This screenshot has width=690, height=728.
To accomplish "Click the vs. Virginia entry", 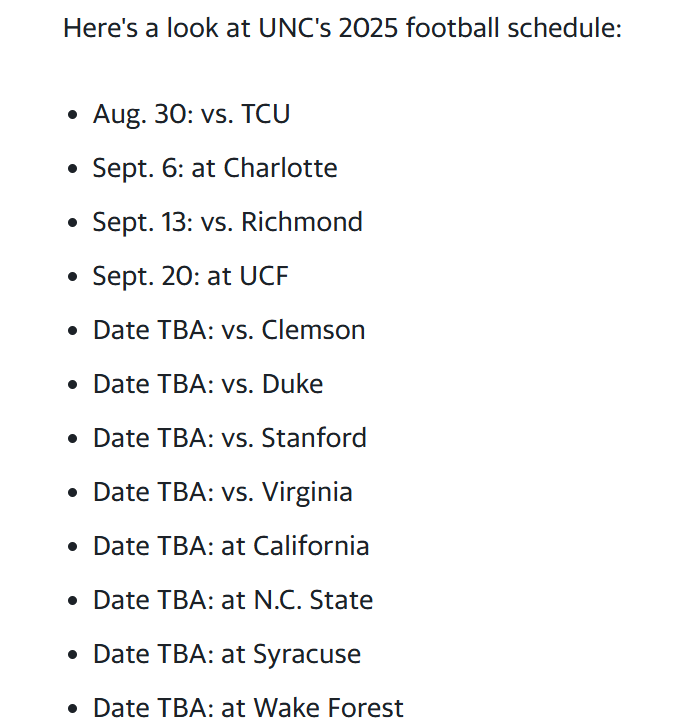I will [x=222, y=492].
